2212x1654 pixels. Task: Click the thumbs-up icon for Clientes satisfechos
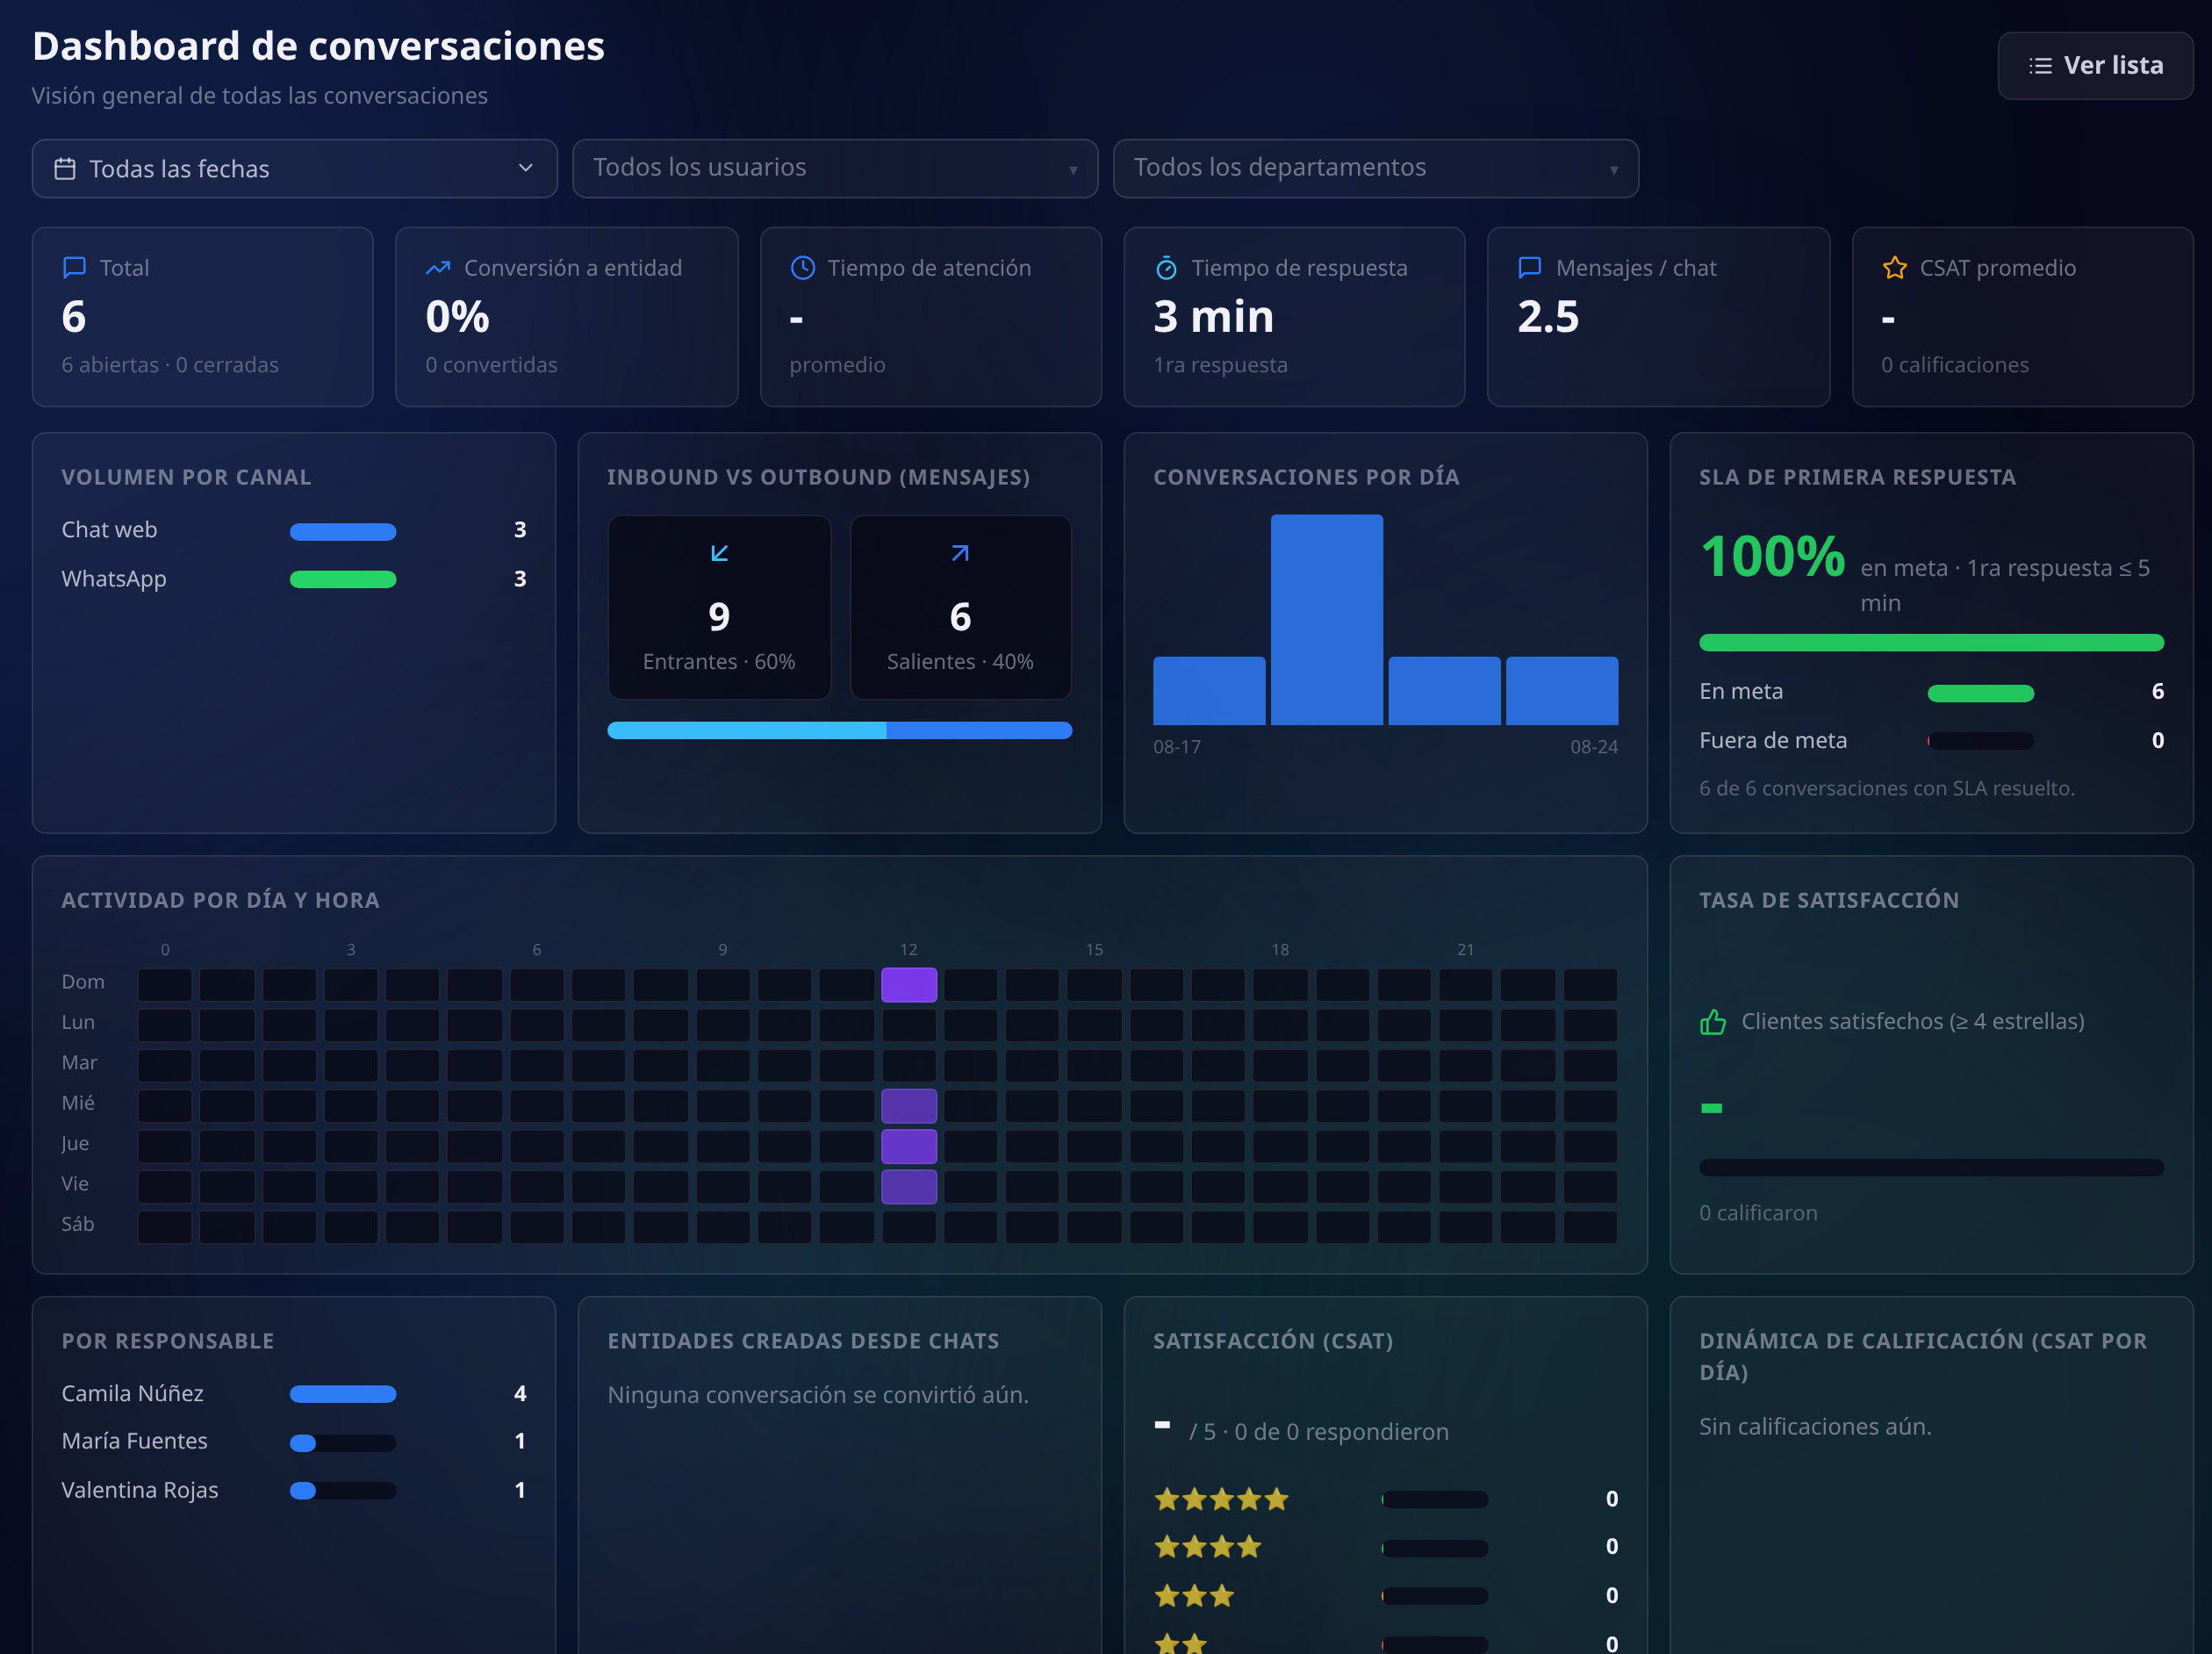click(x=1713, y=1022)
